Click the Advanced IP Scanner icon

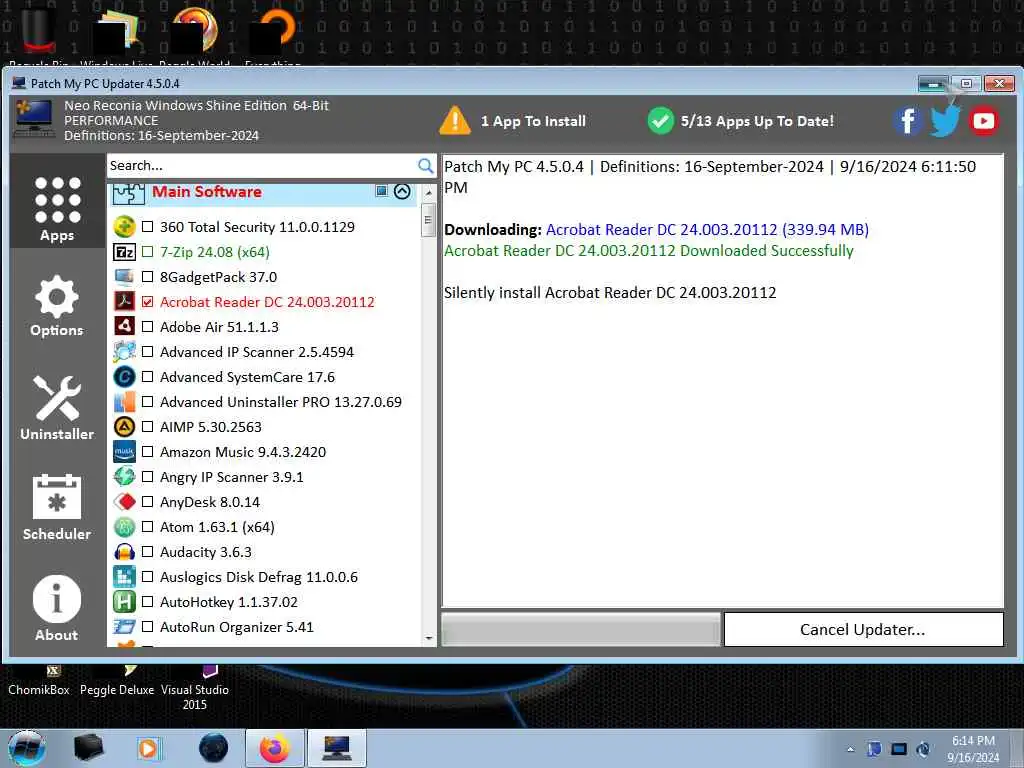(124, 352)
